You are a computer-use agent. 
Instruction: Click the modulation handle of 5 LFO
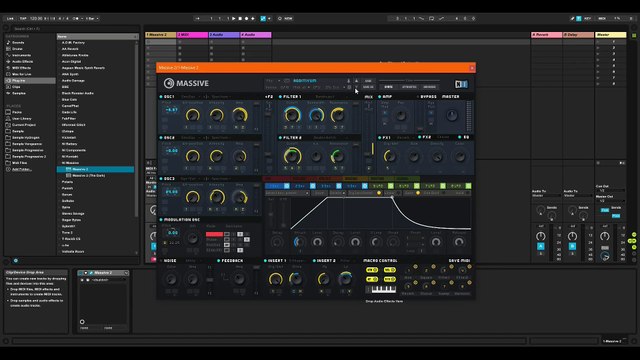(x=391, y=186)
